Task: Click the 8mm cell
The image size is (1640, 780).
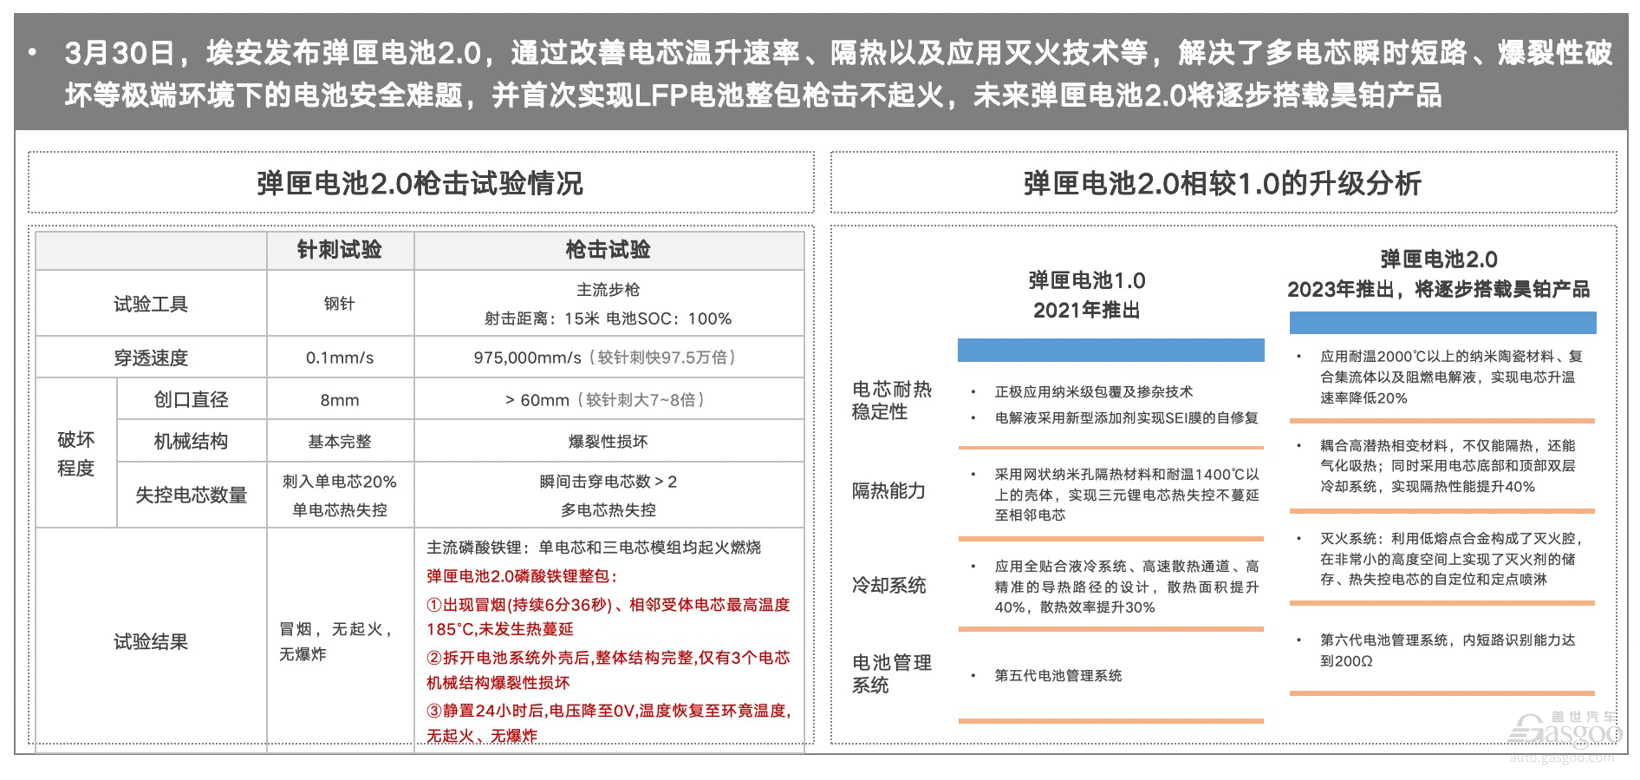Action: [x=340, y=400]
